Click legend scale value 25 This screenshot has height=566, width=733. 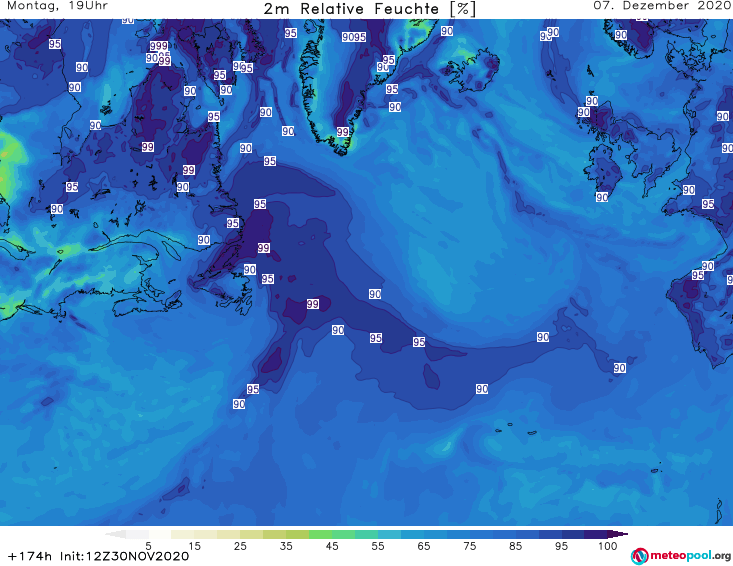[x=240, y=546]
